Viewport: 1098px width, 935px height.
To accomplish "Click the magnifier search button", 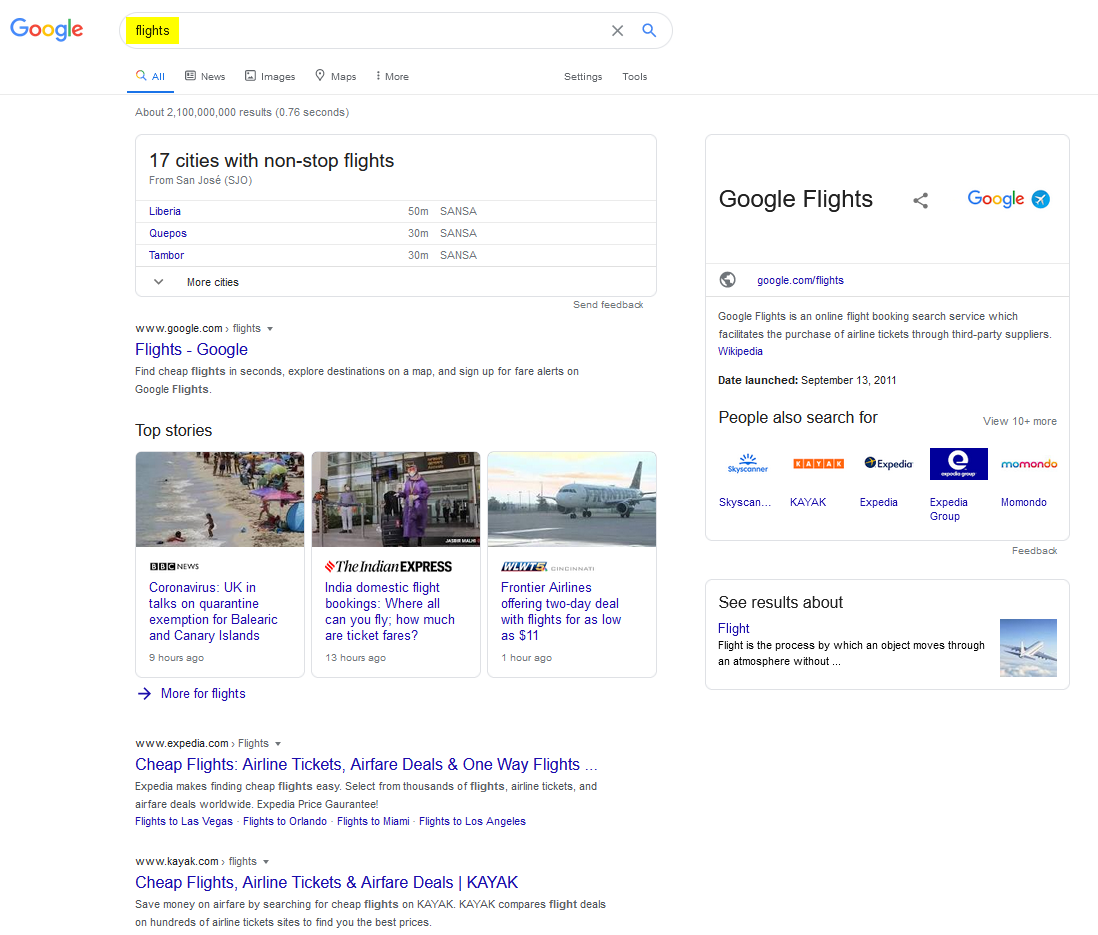I will (649, 31).
